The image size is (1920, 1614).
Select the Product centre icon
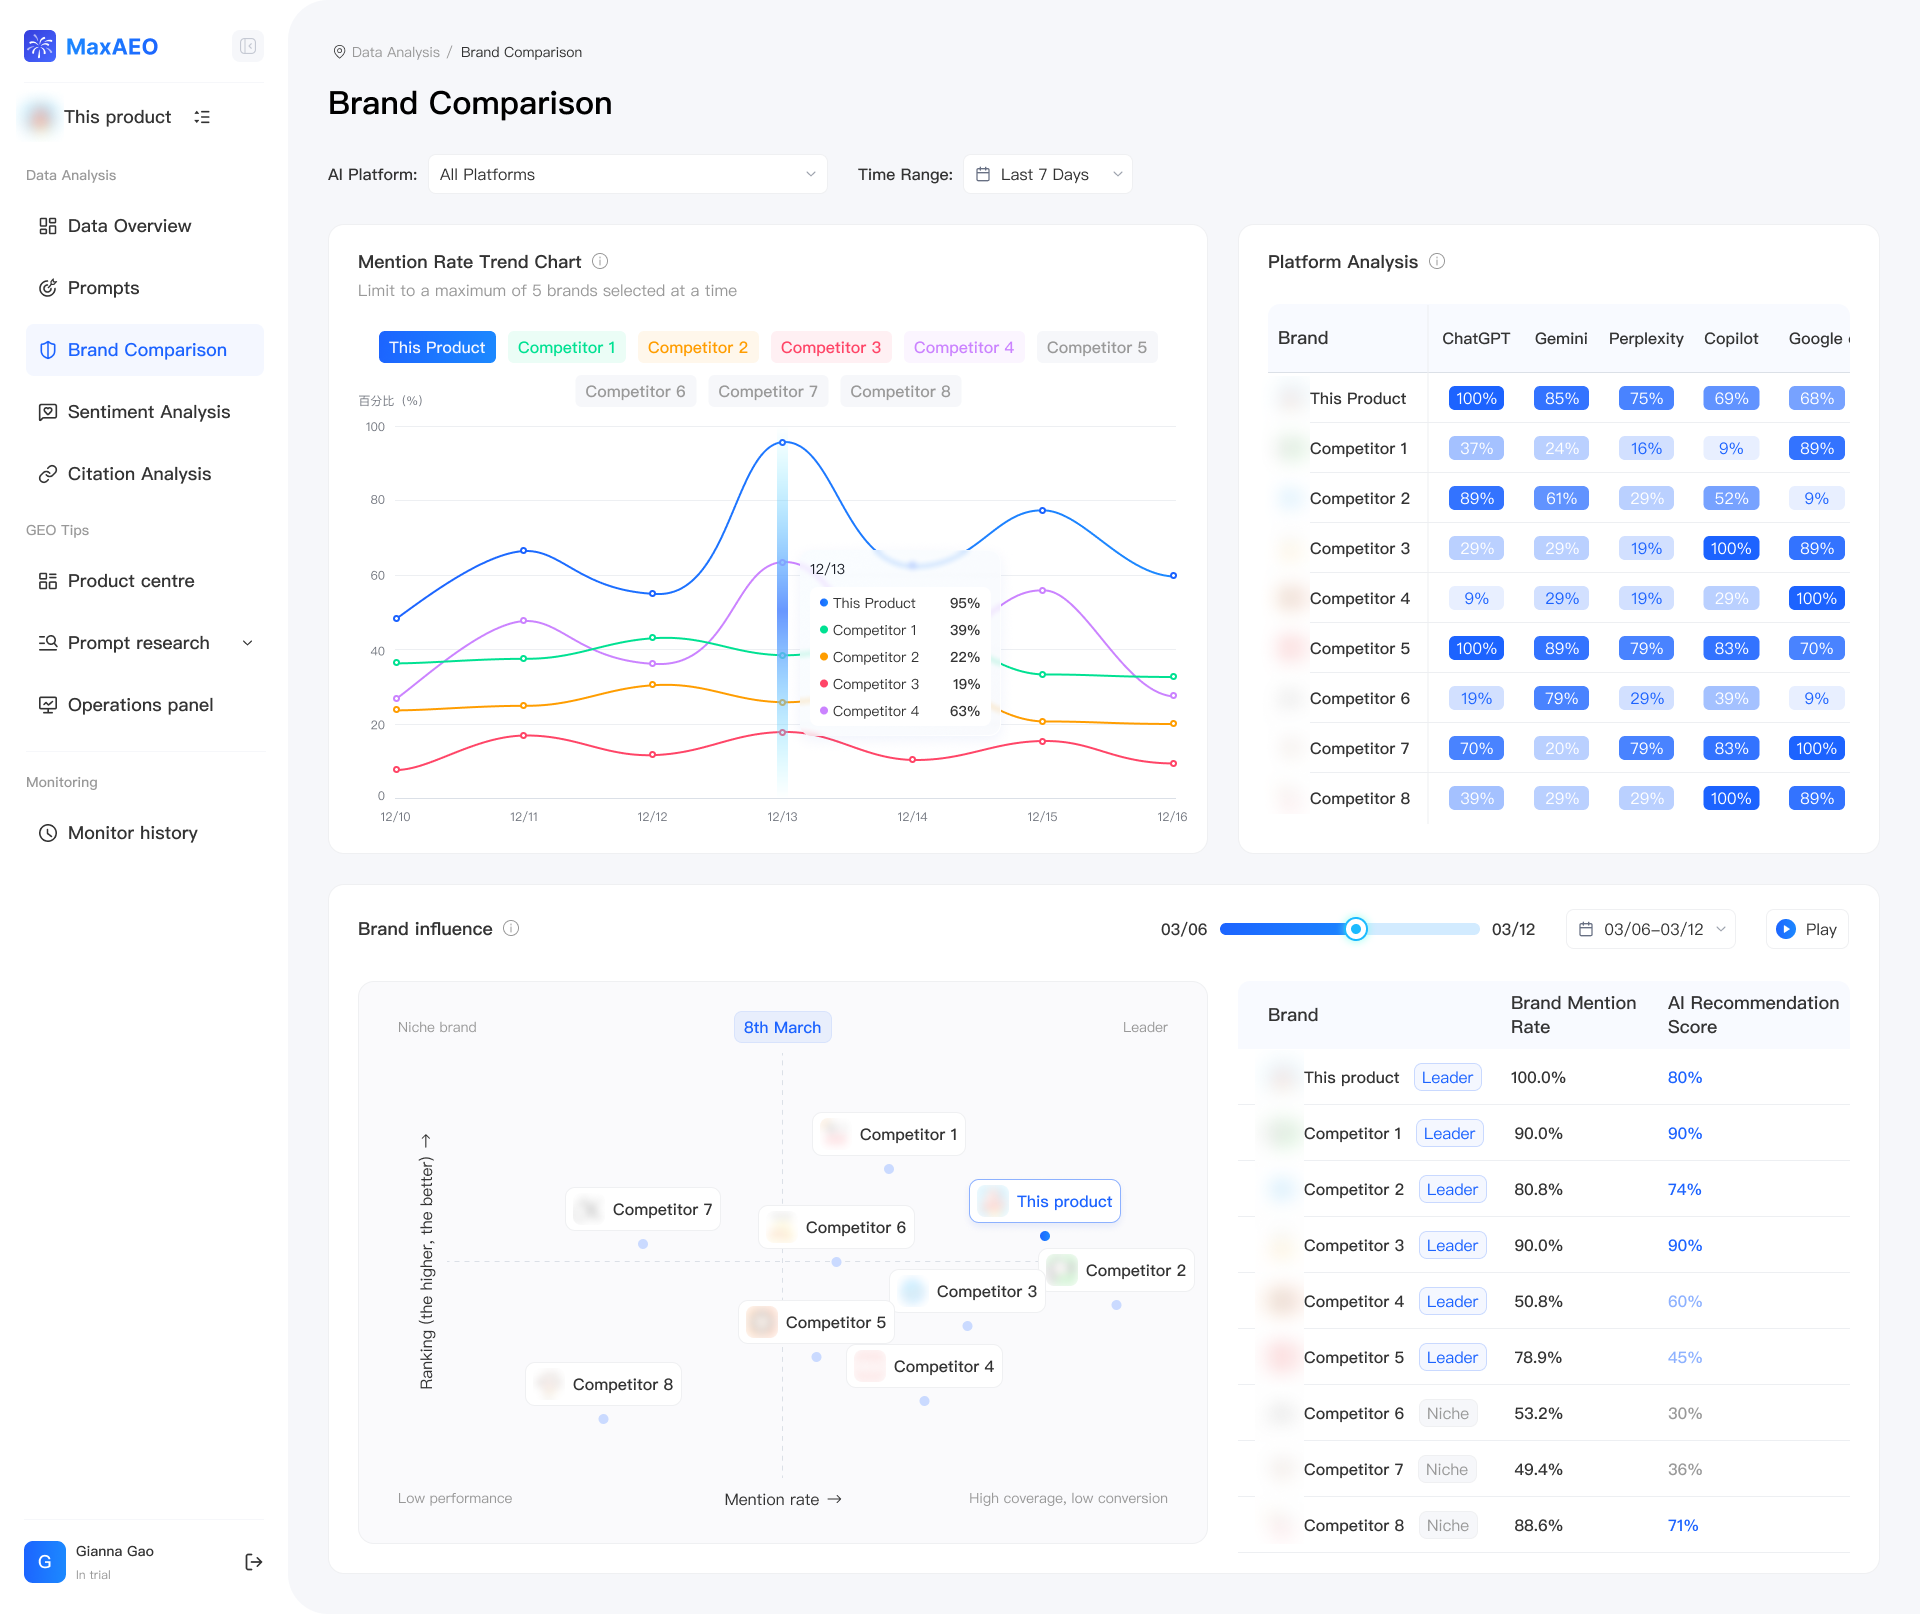tap(47, 580)
